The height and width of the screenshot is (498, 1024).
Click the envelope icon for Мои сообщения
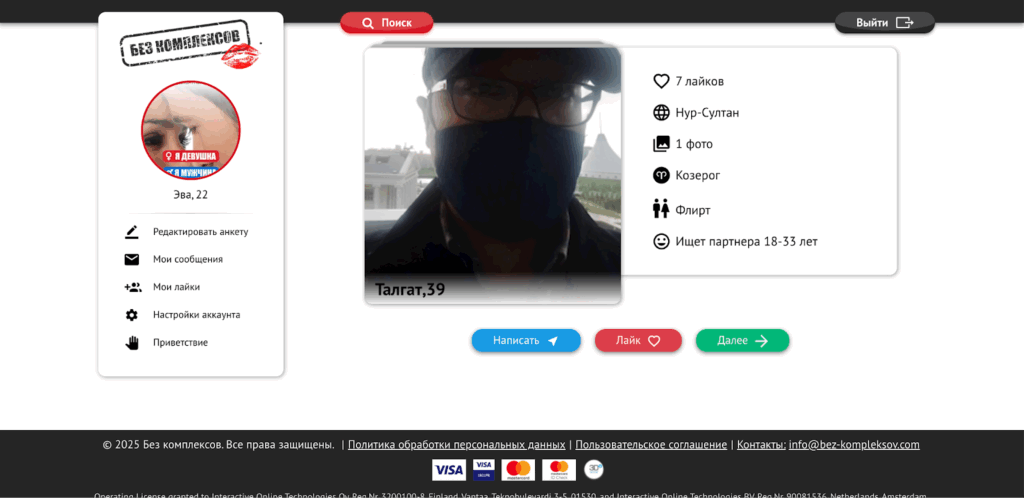pyautogui.click(x=132, y=260)
